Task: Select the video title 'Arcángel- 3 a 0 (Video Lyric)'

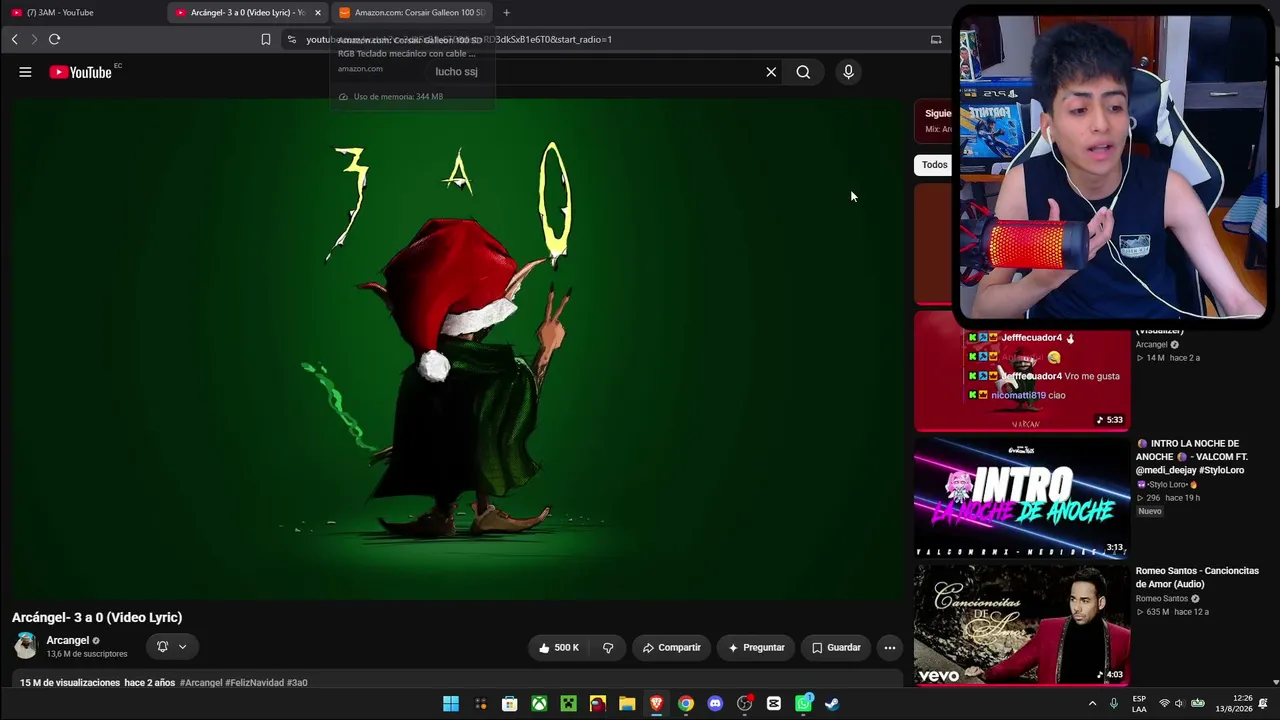Action: click(97, 618)
